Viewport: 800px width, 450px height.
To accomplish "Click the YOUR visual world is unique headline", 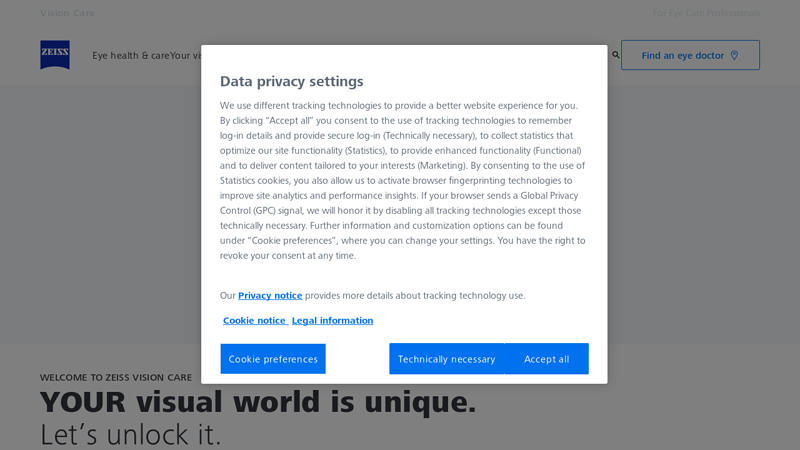I will (x=258, y=402).
